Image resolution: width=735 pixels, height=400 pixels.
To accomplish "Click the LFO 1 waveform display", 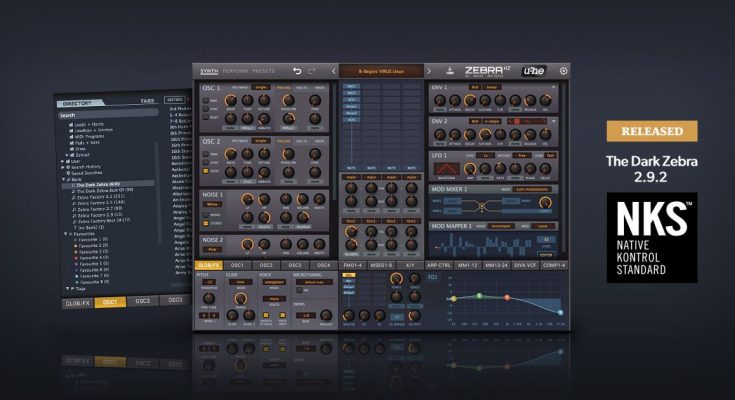I will pos(445,166).
